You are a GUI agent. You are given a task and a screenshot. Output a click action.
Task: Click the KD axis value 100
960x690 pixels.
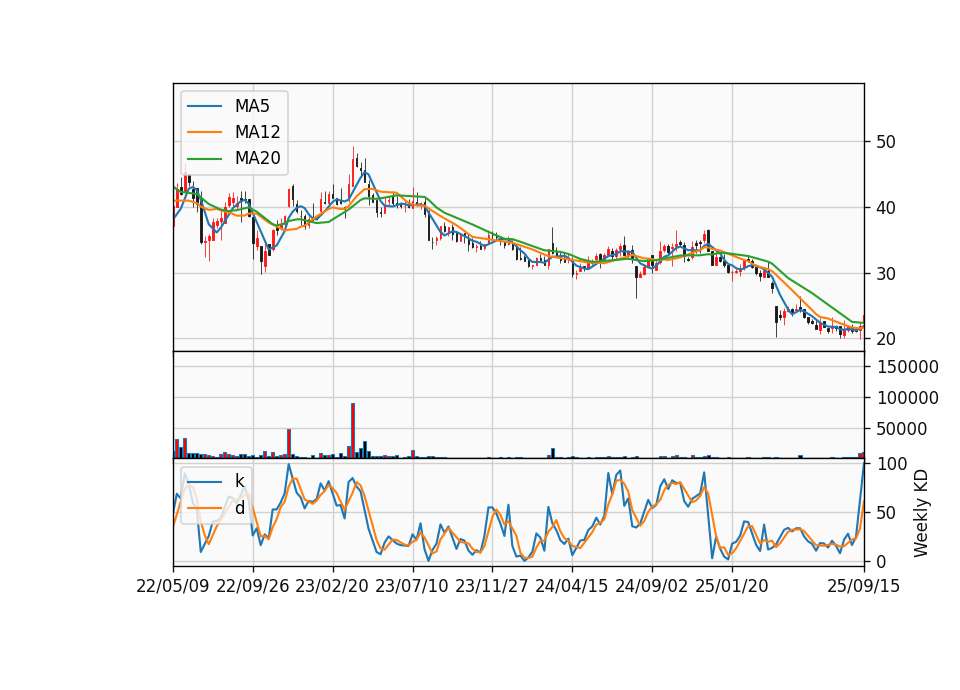891,464
